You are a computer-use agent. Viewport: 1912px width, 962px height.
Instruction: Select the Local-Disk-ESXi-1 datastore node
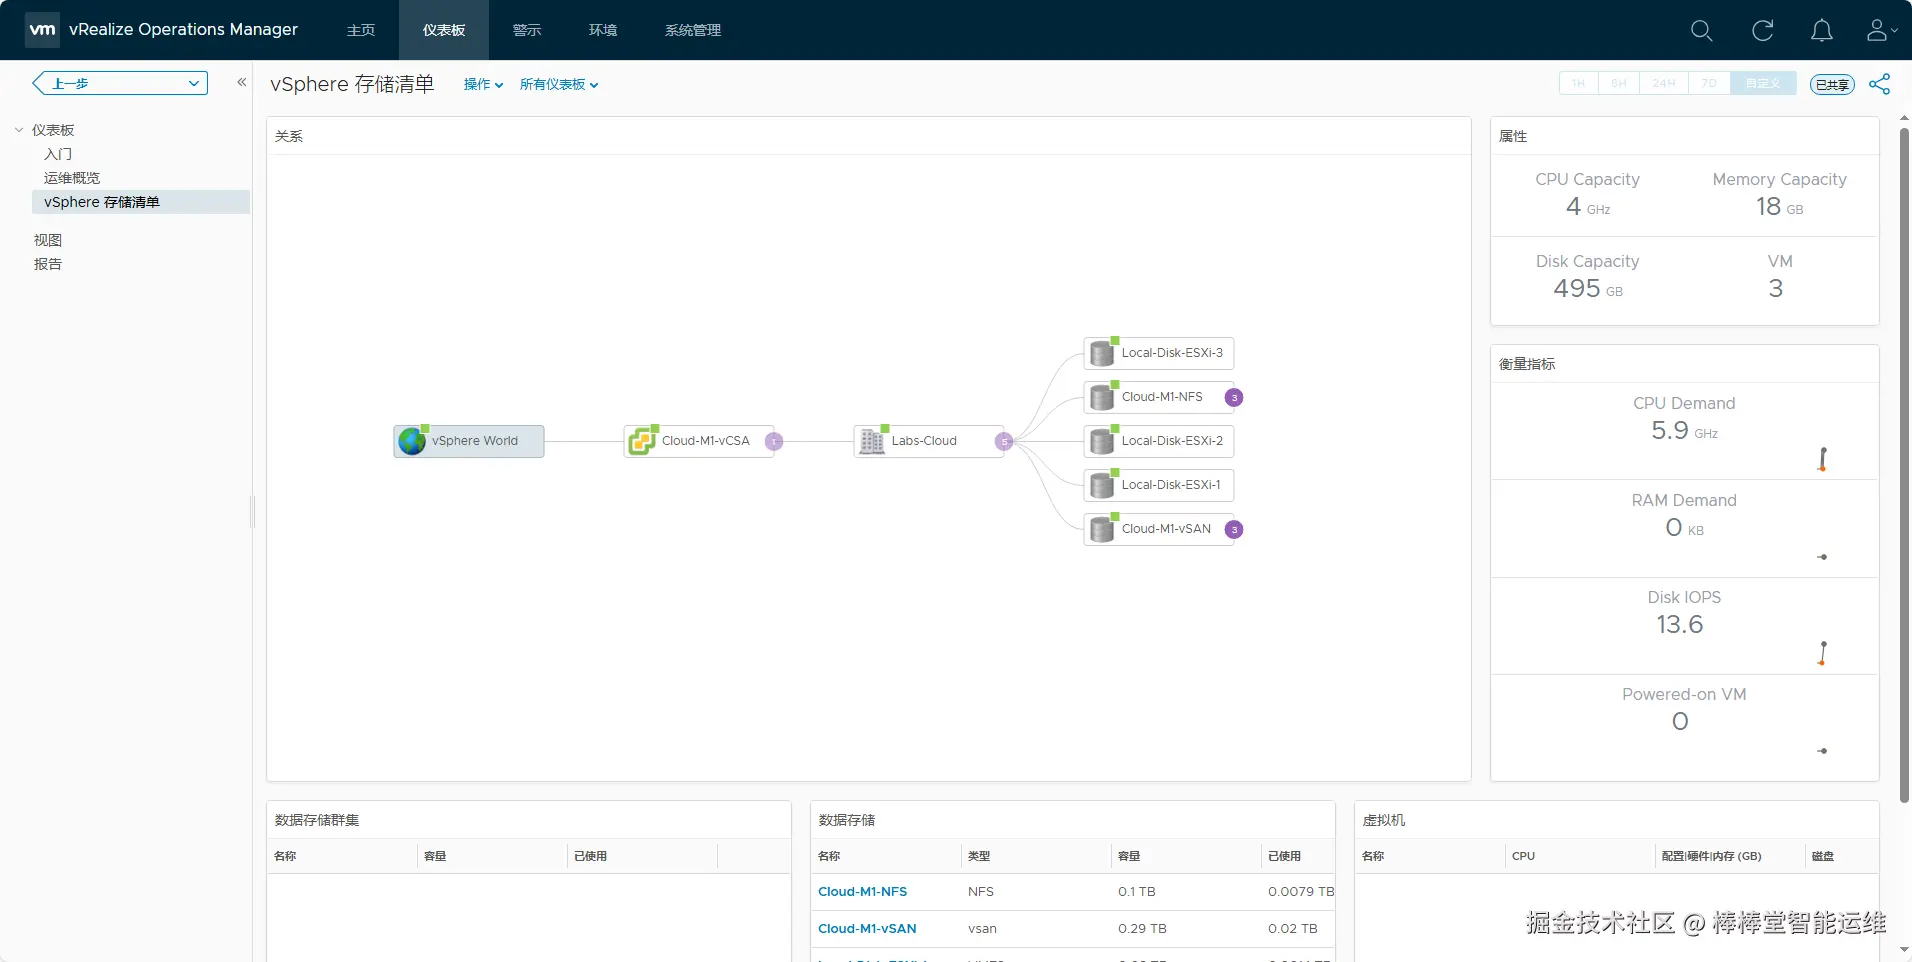pos(1159,485)
